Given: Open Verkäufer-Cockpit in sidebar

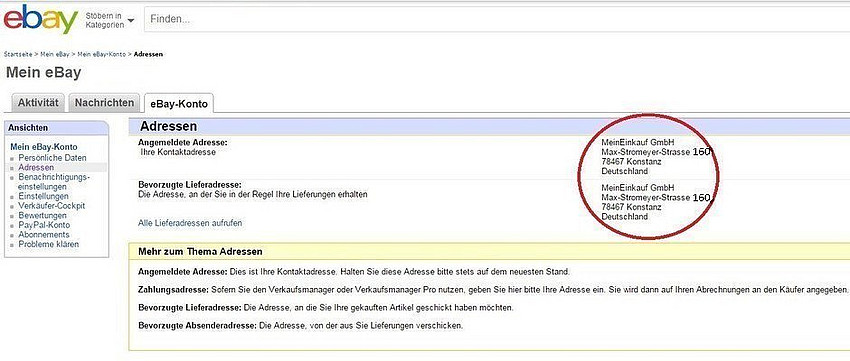Looking at the screenshot, I should tap(51, 206).
